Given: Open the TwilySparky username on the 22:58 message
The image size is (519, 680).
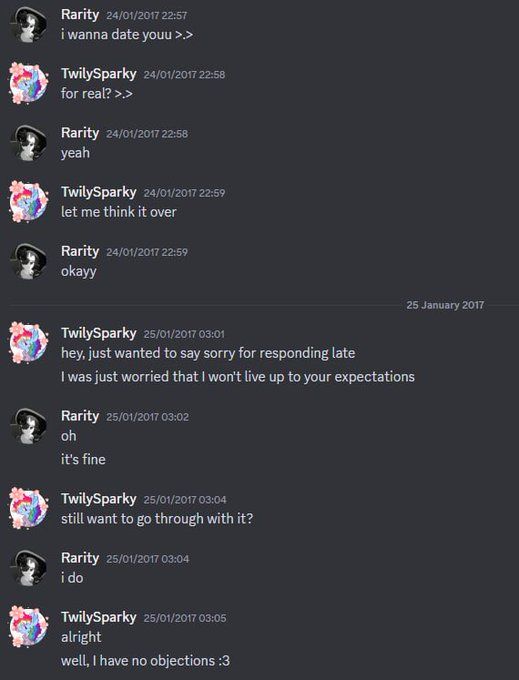Looking at the screenshot, I should 99,74.
